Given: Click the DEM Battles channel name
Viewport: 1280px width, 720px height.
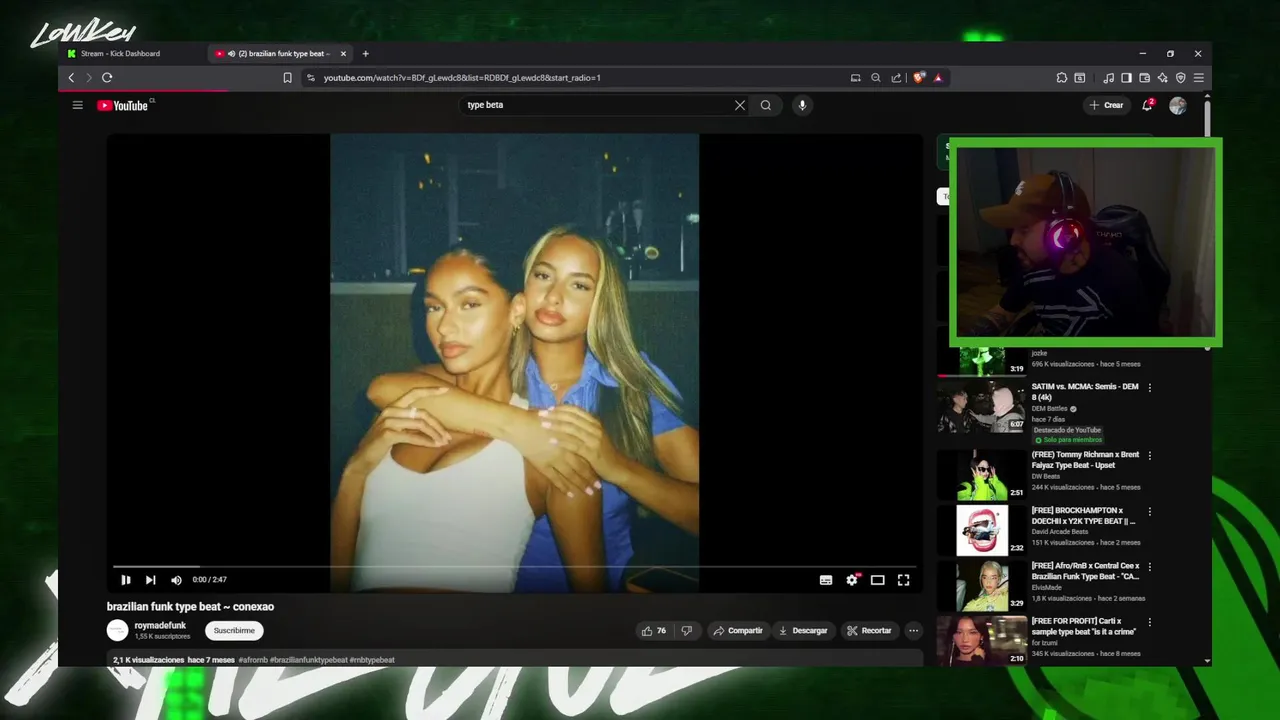Looking at the screenshot, I should coord(1050,409).
